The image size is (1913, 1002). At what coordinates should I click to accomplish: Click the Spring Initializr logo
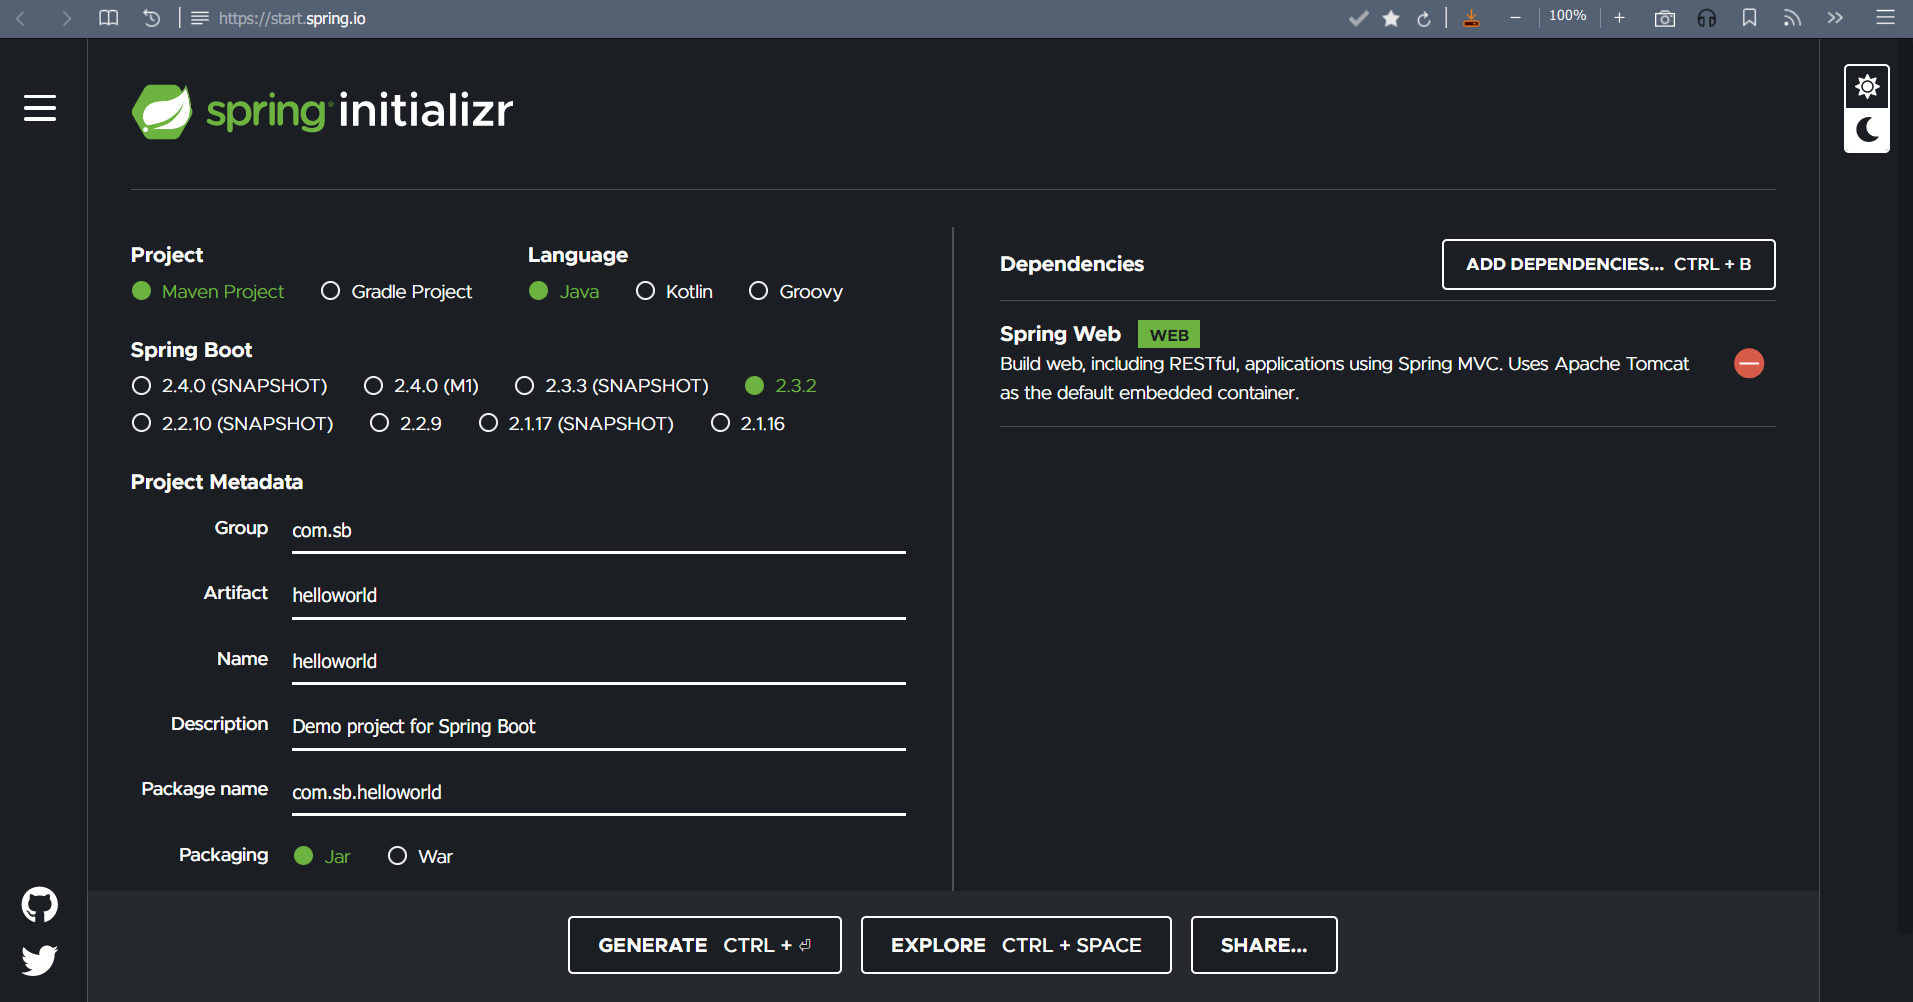tap(322, 111)
